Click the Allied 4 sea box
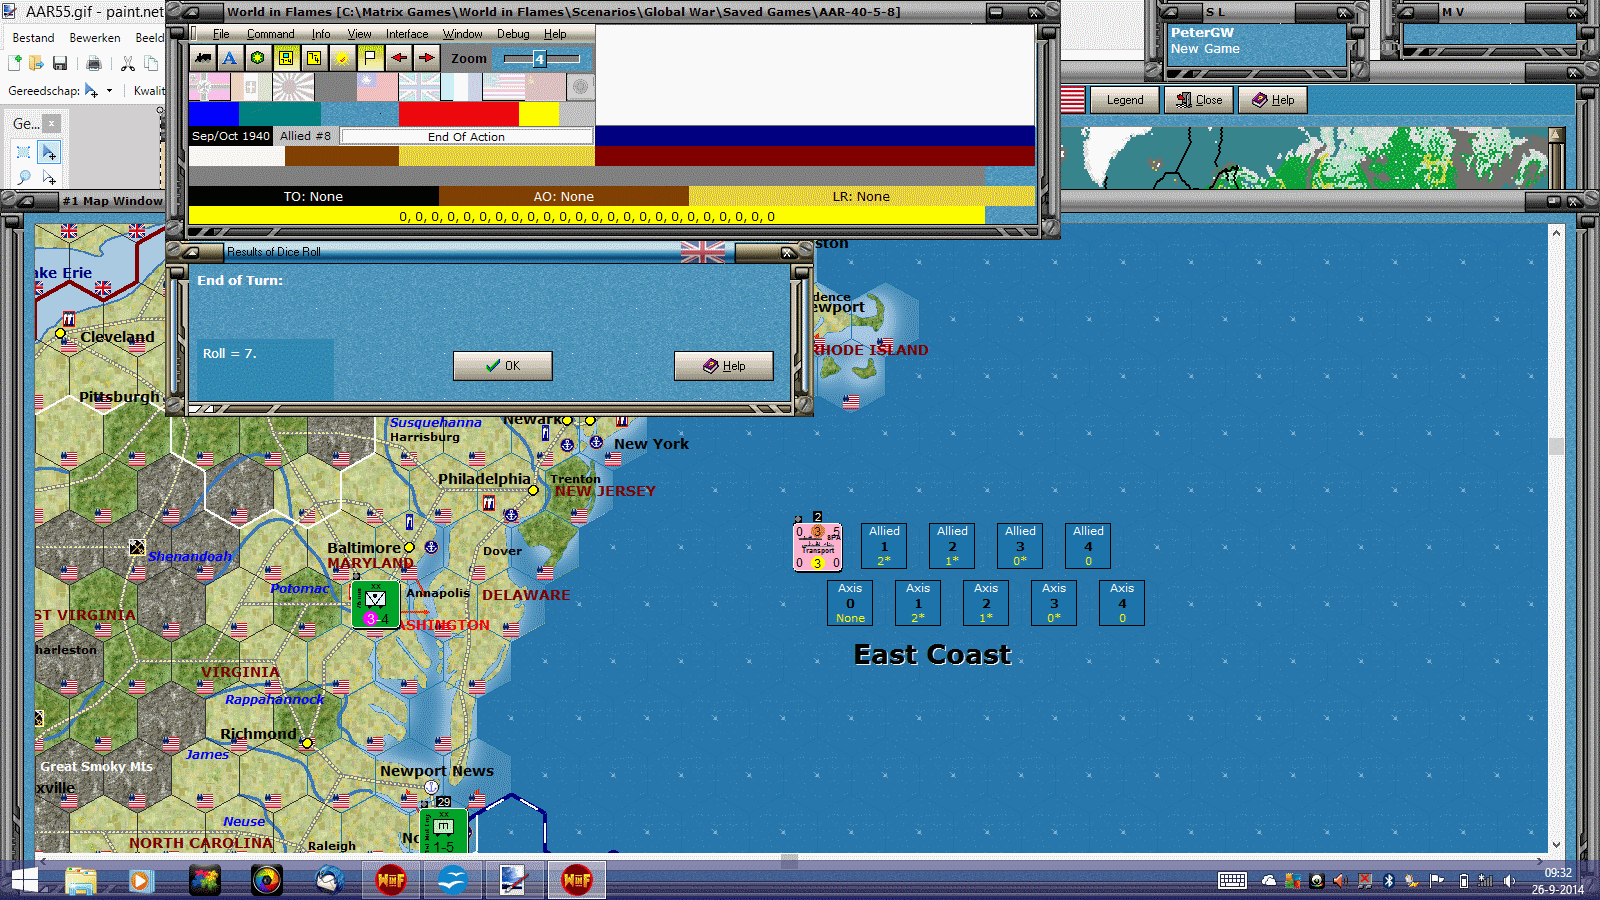The height and width of the screenshot is (900, 1600). (1088, 547)
